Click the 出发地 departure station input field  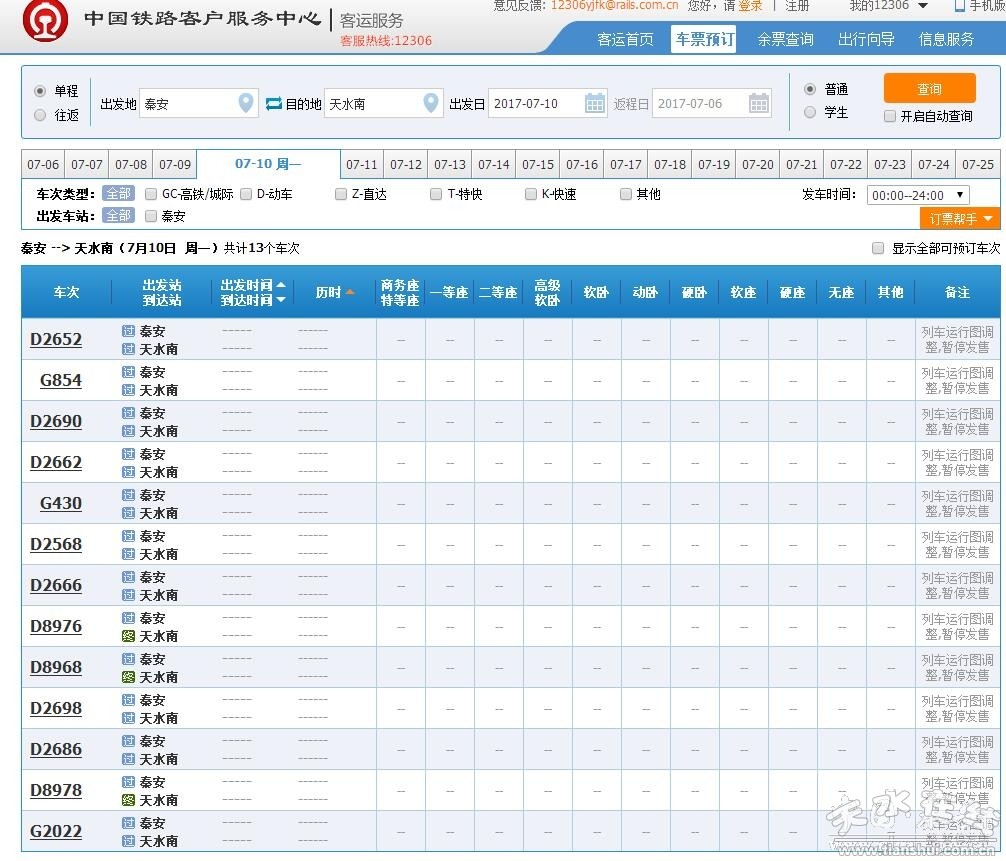click(x=188, y=103)
